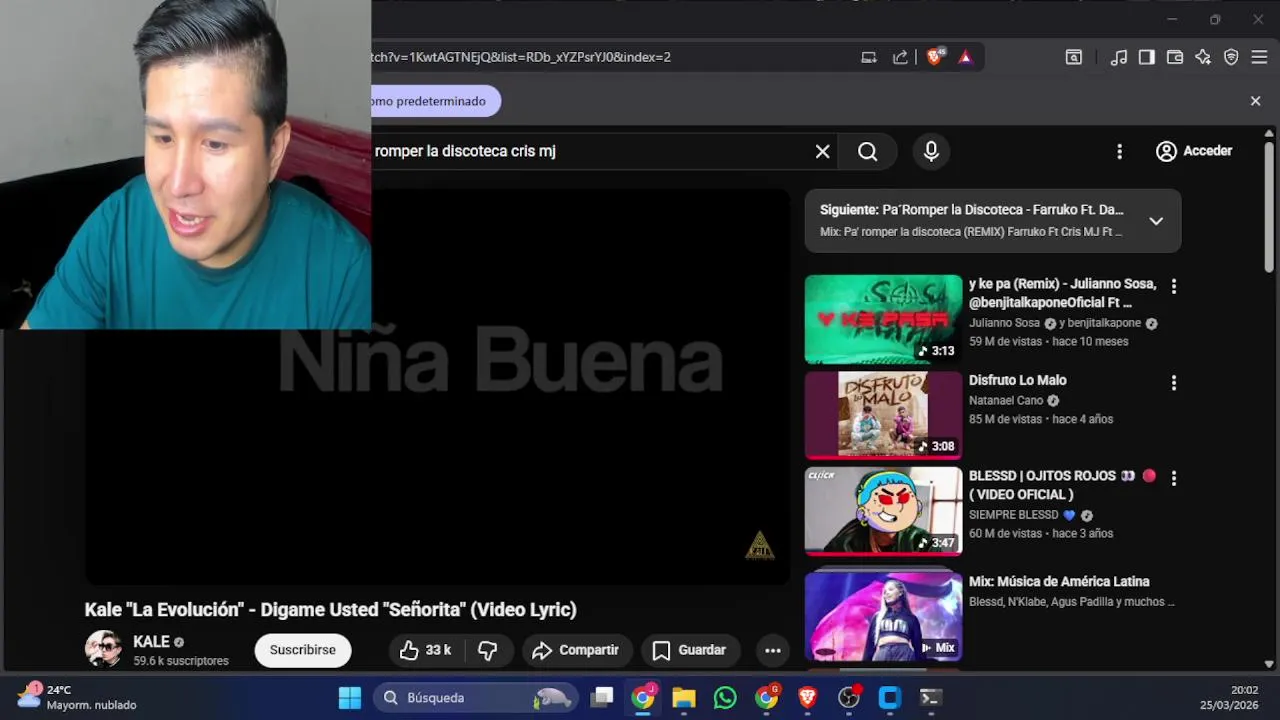Open Task View on the taskbar
The width and height of the screenshot is (1280, 720).
pos(601,698)
